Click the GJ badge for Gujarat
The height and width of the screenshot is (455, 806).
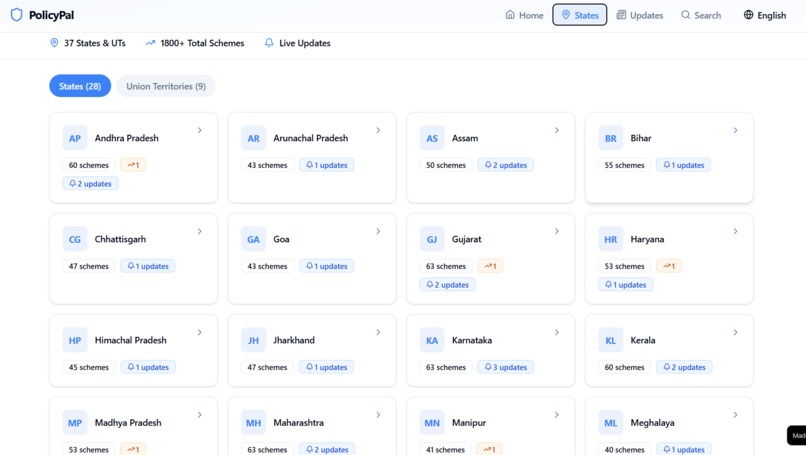coord(432,239)
